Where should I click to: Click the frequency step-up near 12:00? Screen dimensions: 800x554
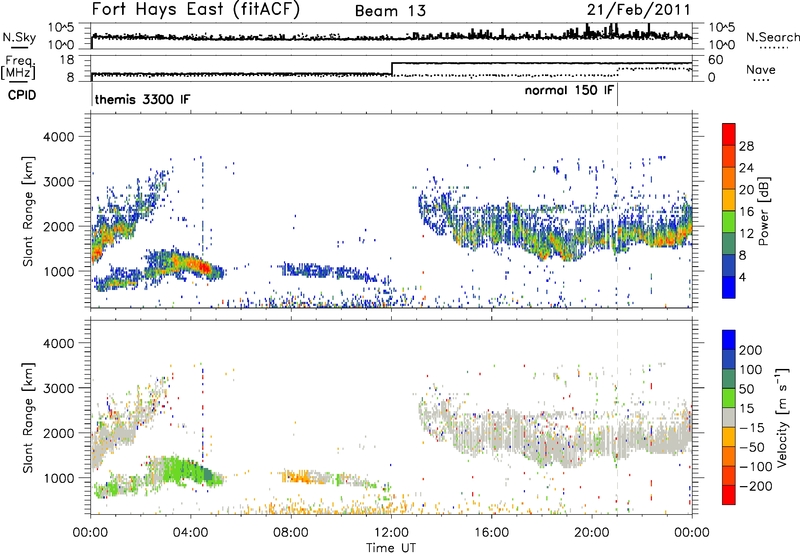tap(392, 69)
